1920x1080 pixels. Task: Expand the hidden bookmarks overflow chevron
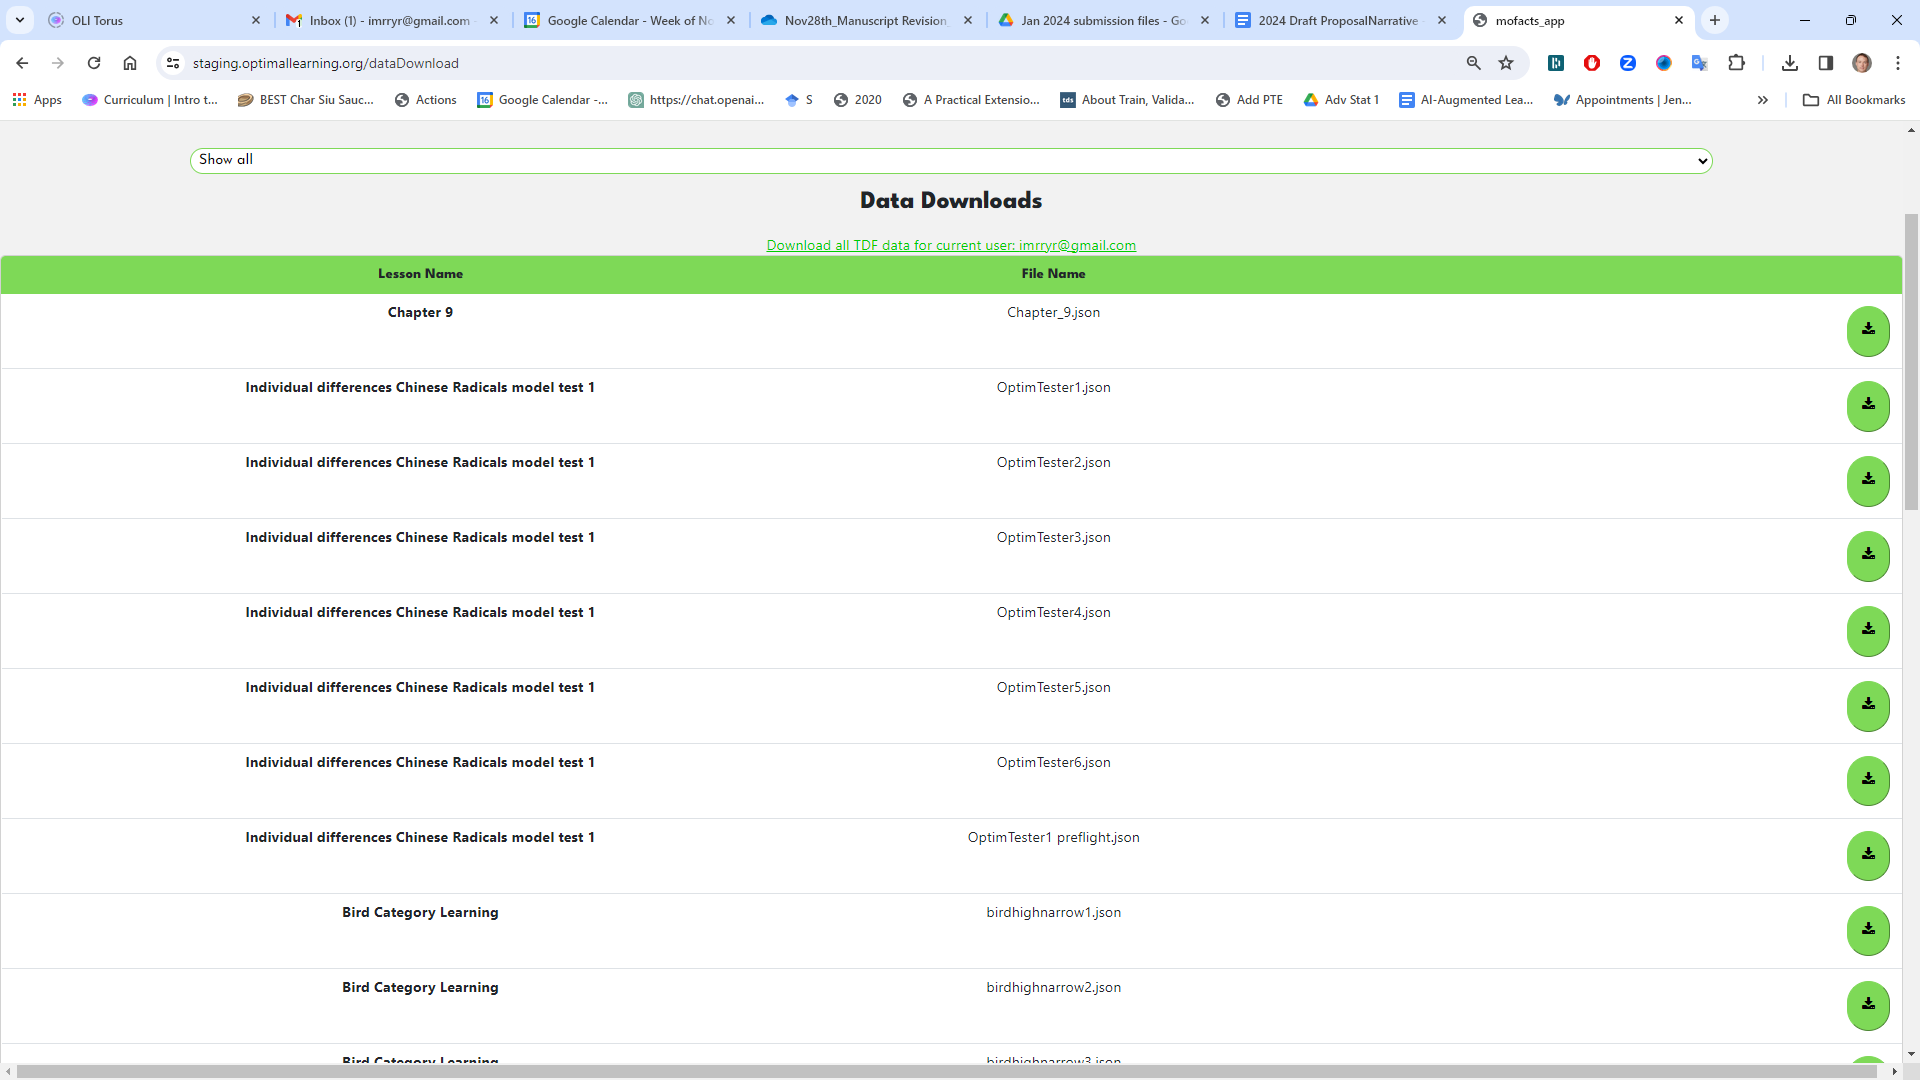point(1763,100)
